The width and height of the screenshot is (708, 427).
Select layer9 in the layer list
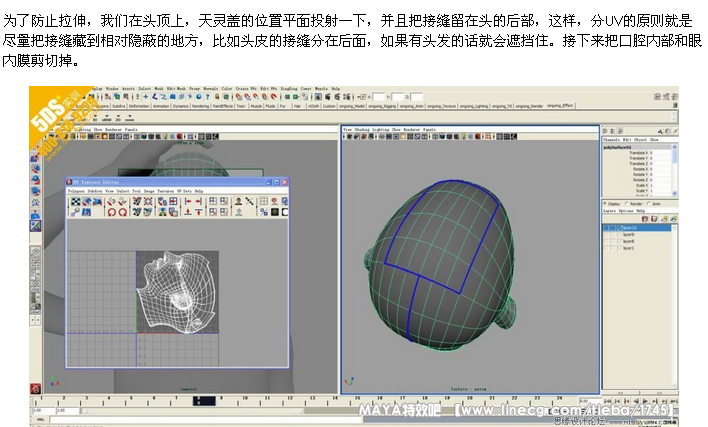click(629, 235)
